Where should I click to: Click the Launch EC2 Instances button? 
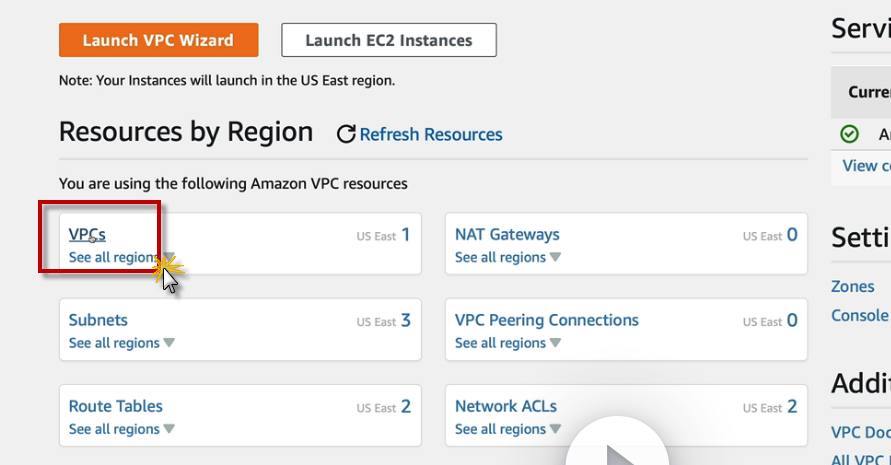point(389,41)
